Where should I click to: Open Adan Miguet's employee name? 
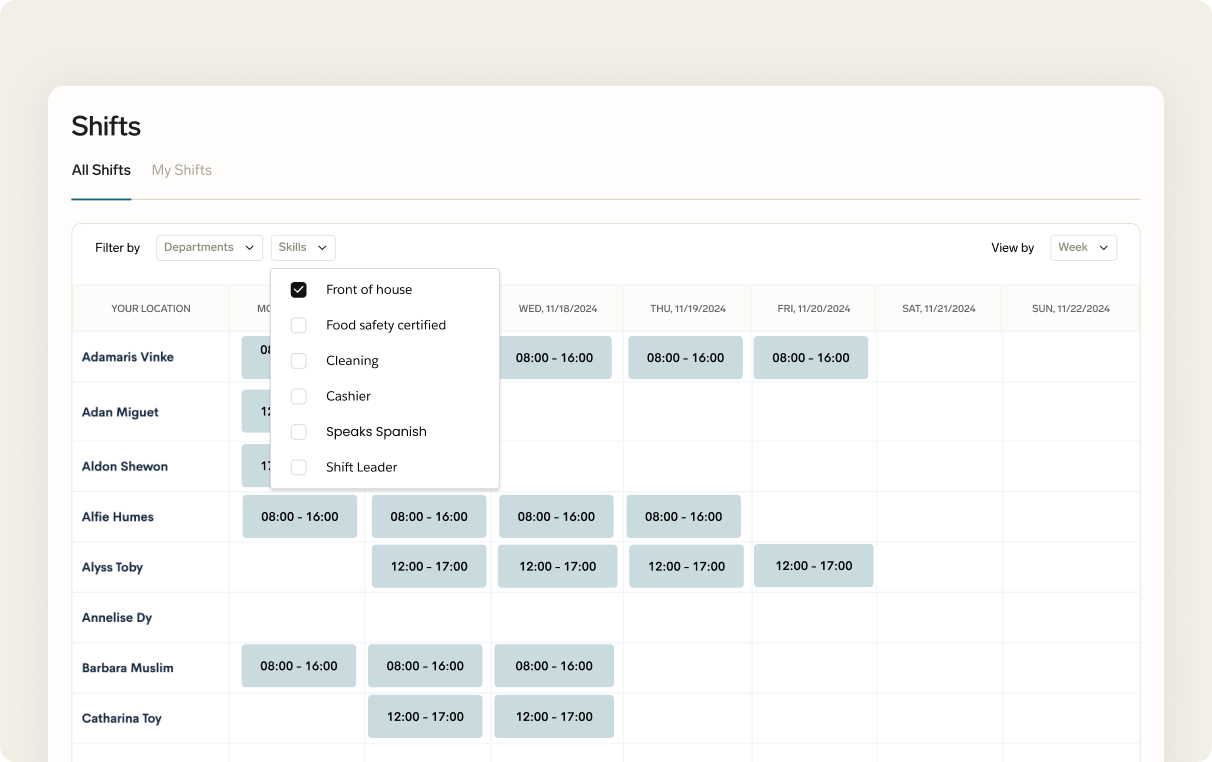[x=120, y=412]
